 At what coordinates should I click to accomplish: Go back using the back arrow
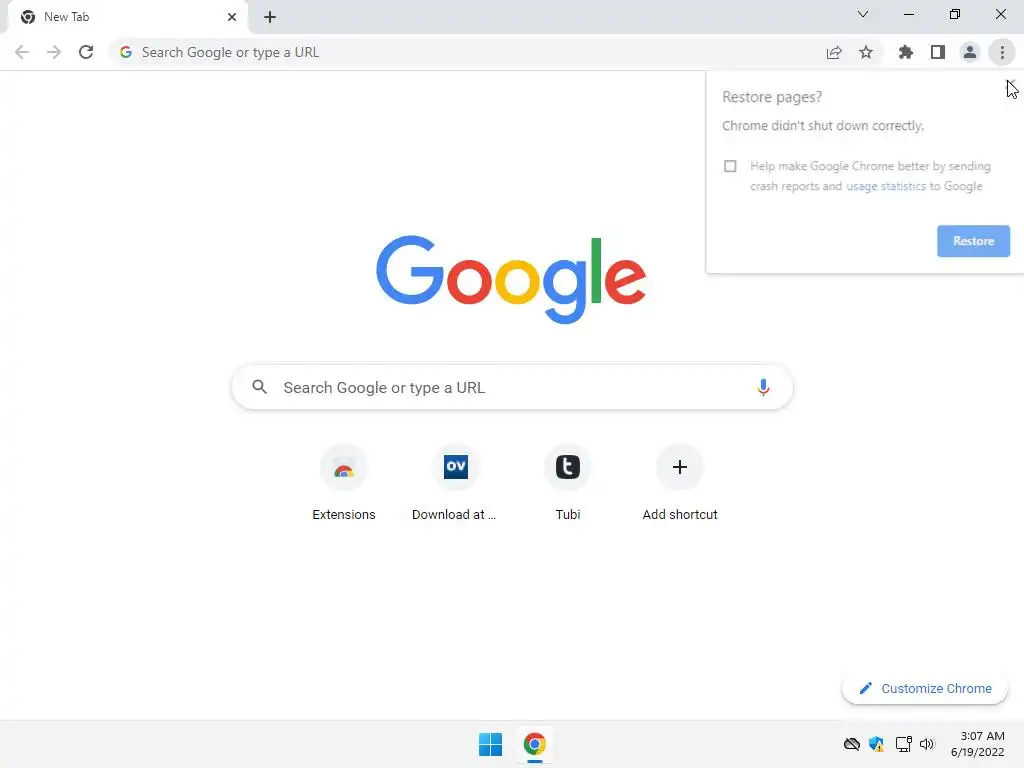pos(22,52)
